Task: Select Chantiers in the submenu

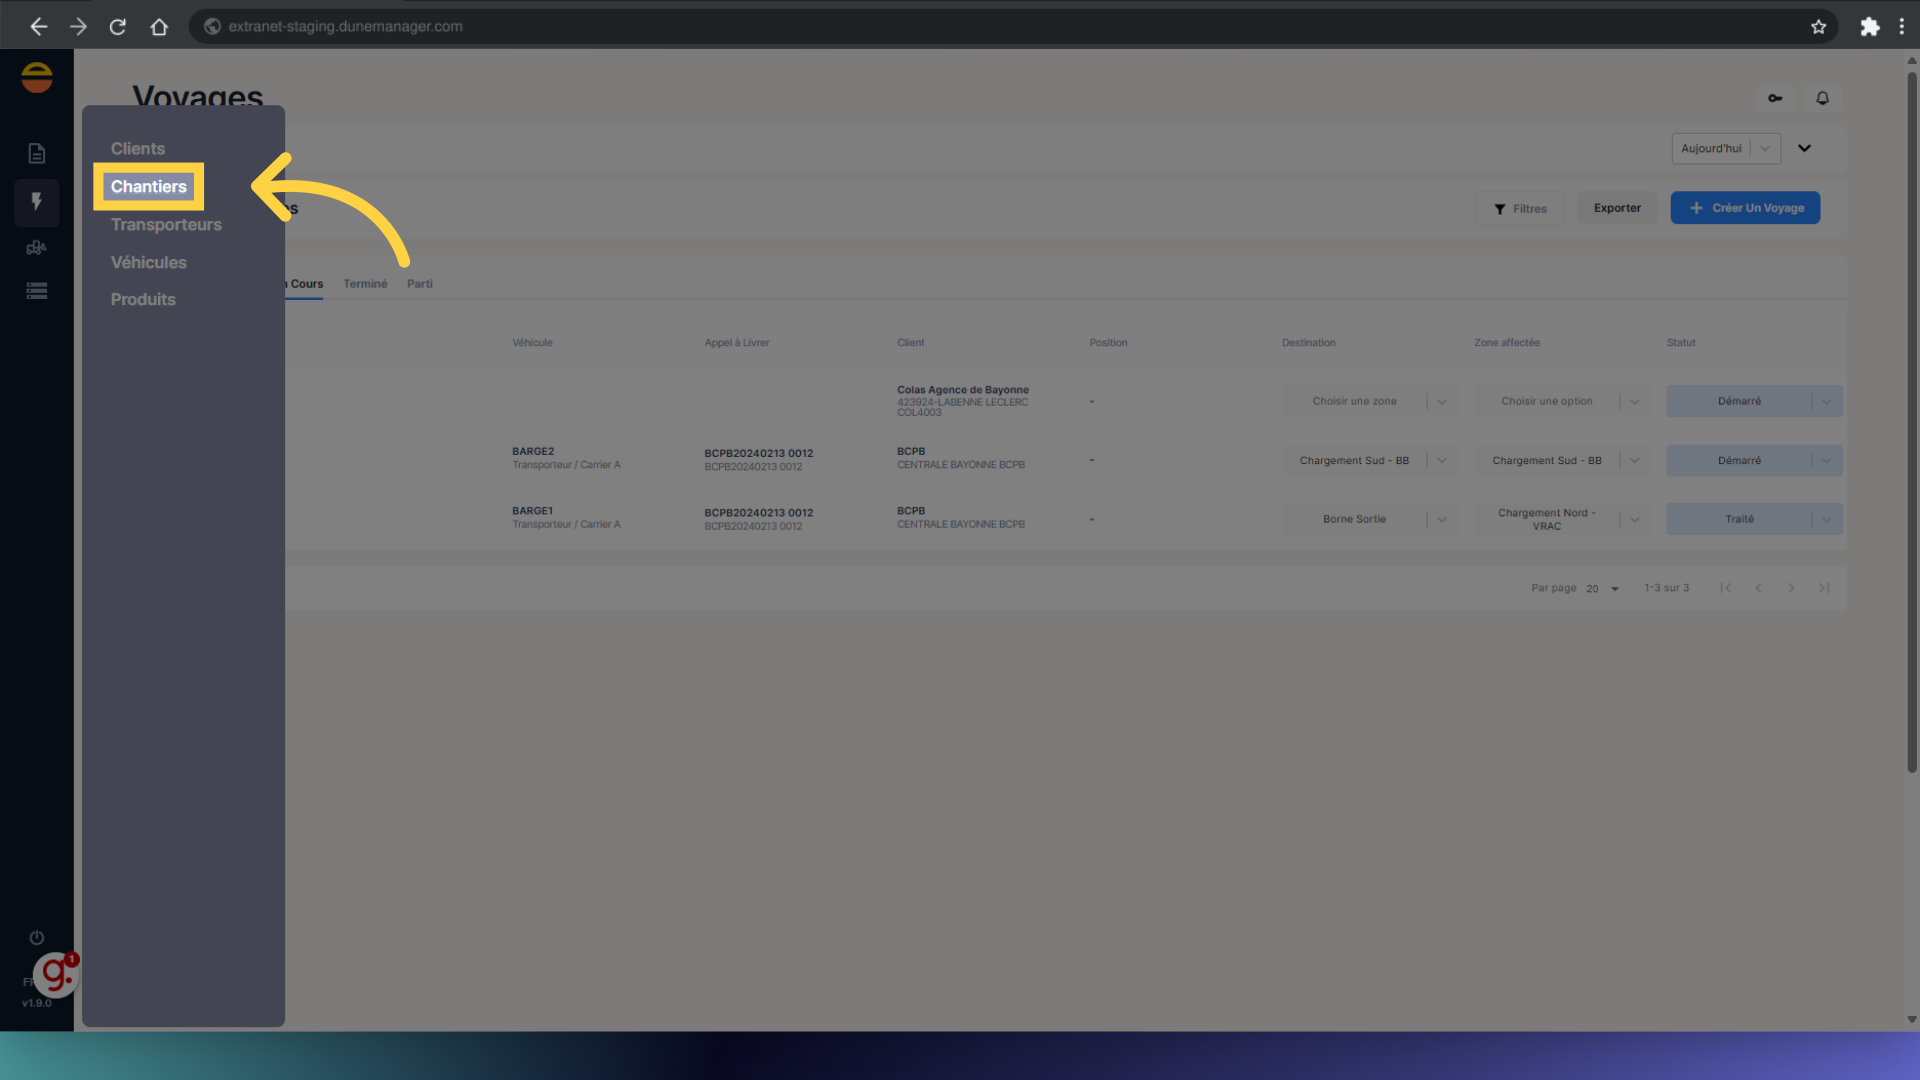Action: pos(148,187)
